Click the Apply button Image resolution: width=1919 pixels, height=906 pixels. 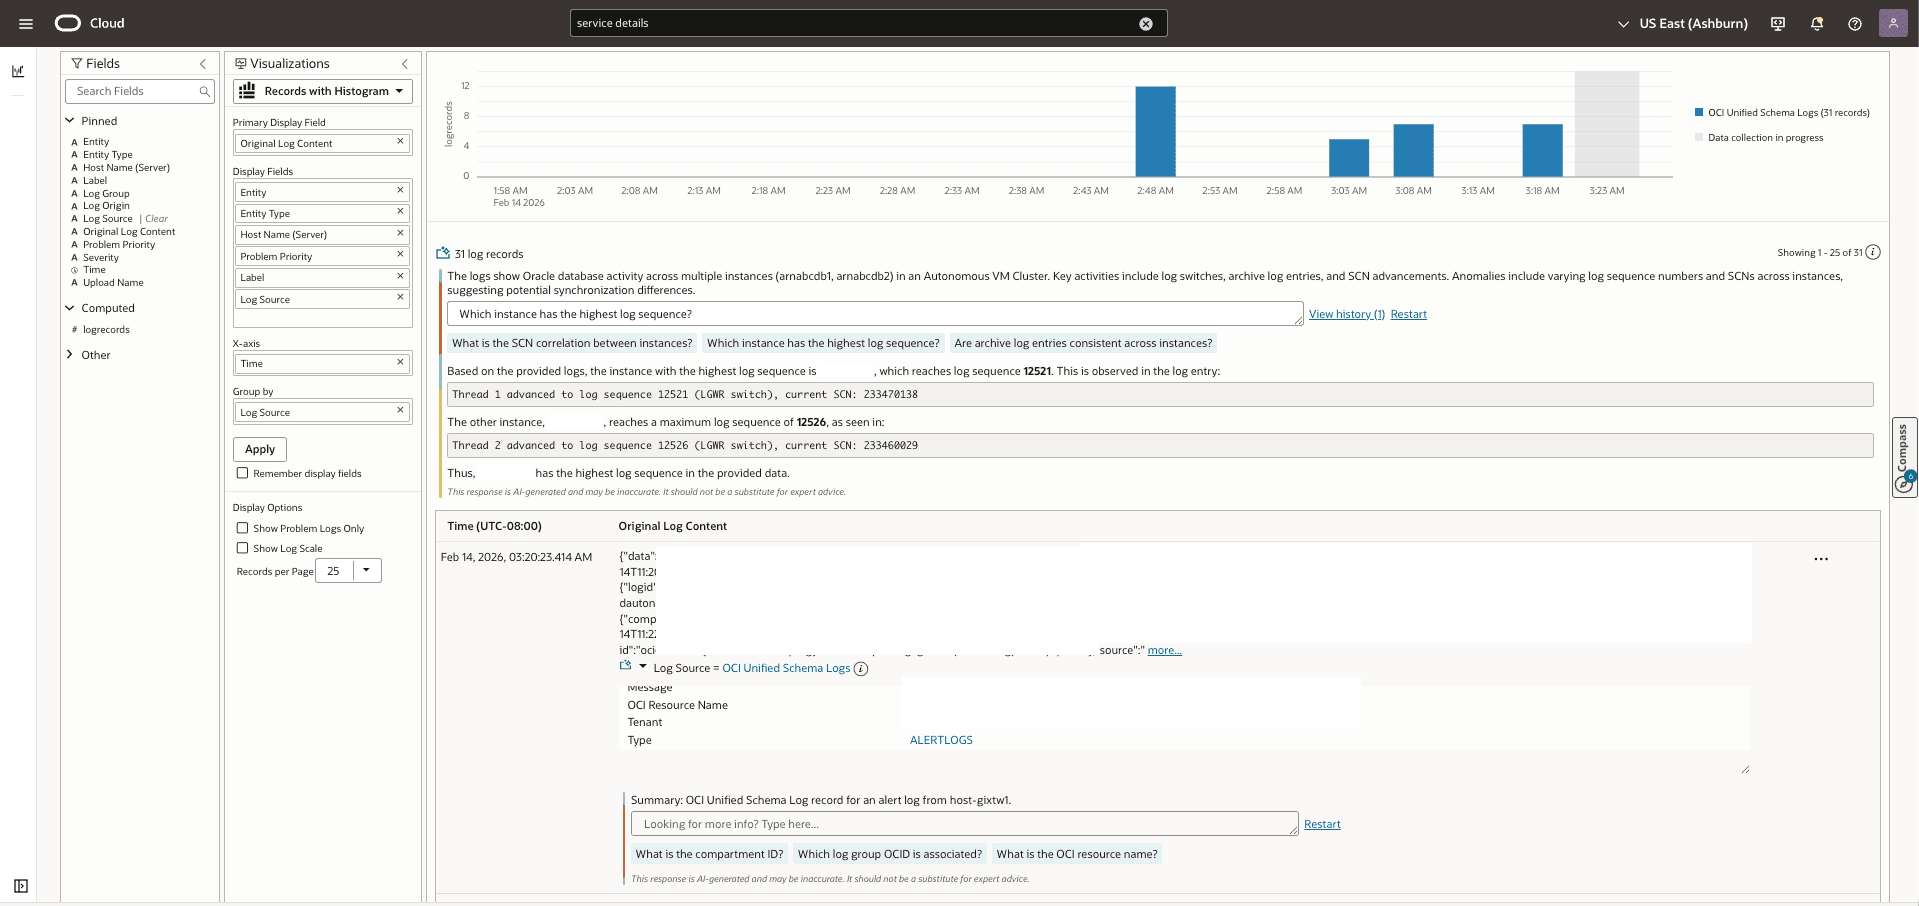coord(260,449)
